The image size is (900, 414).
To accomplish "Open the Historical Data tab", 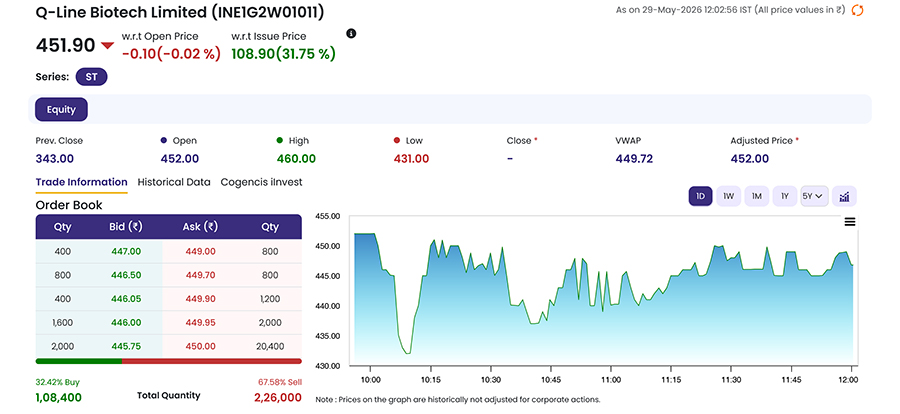I will click(x=174, y=182).
